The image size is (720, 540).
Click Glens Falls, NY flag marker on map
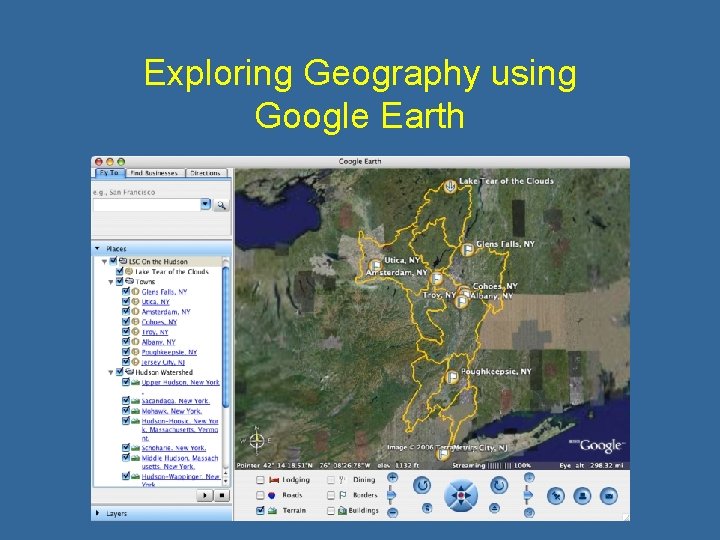(x=467, y=250)
